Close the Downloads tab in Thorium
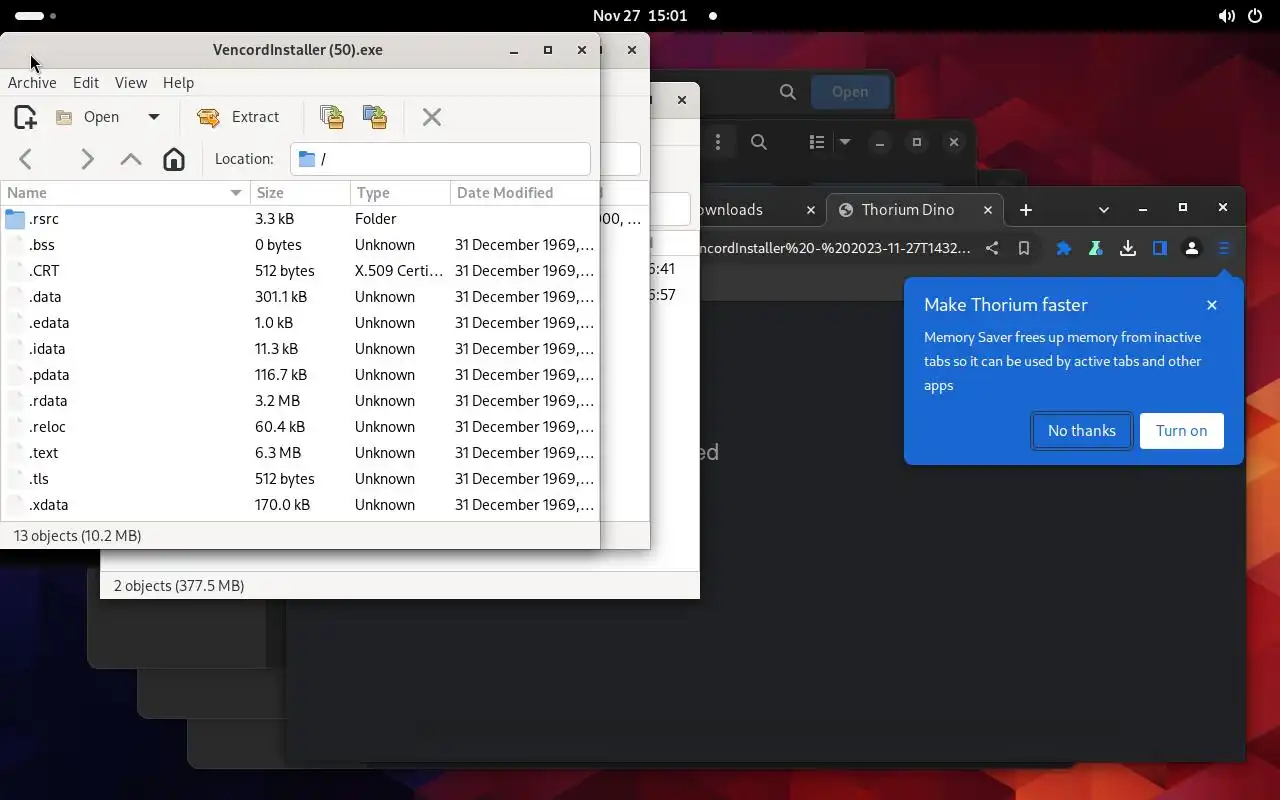 point(811,210)
